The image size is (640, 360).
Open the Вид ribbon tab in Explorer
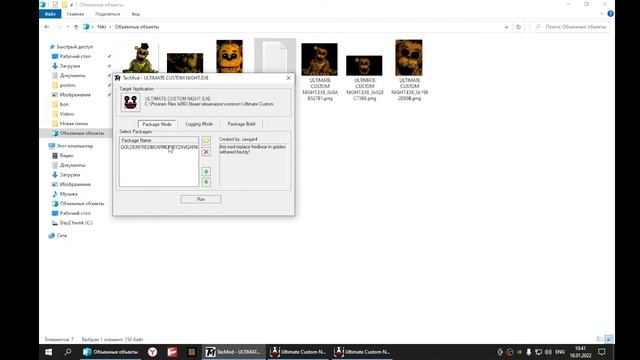click(136, 14)
